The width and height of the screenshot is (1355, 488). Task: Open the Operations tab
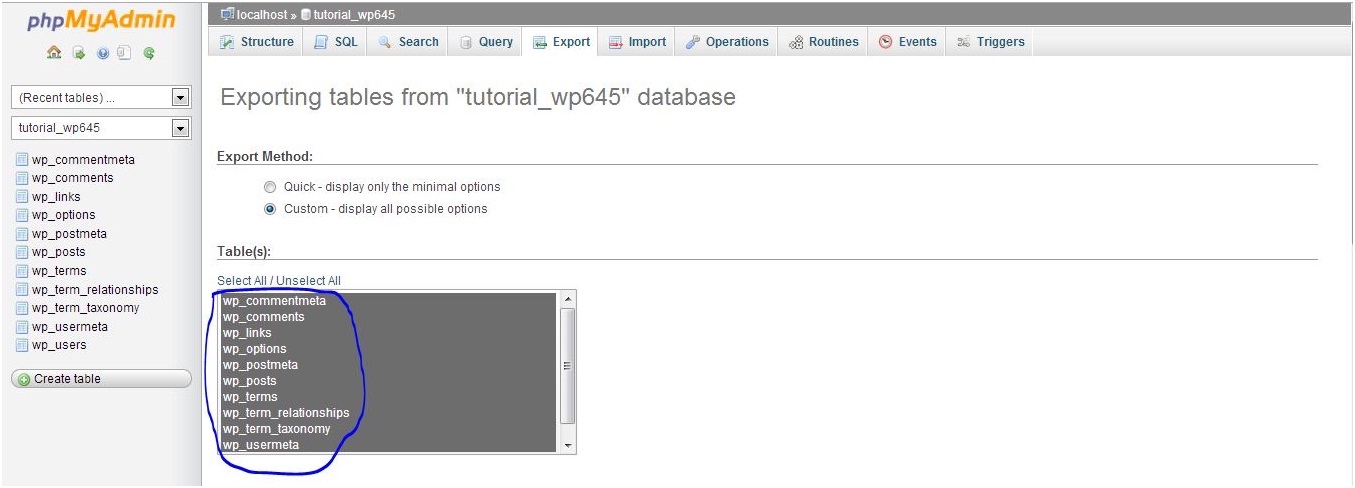(x=727, y=42)
